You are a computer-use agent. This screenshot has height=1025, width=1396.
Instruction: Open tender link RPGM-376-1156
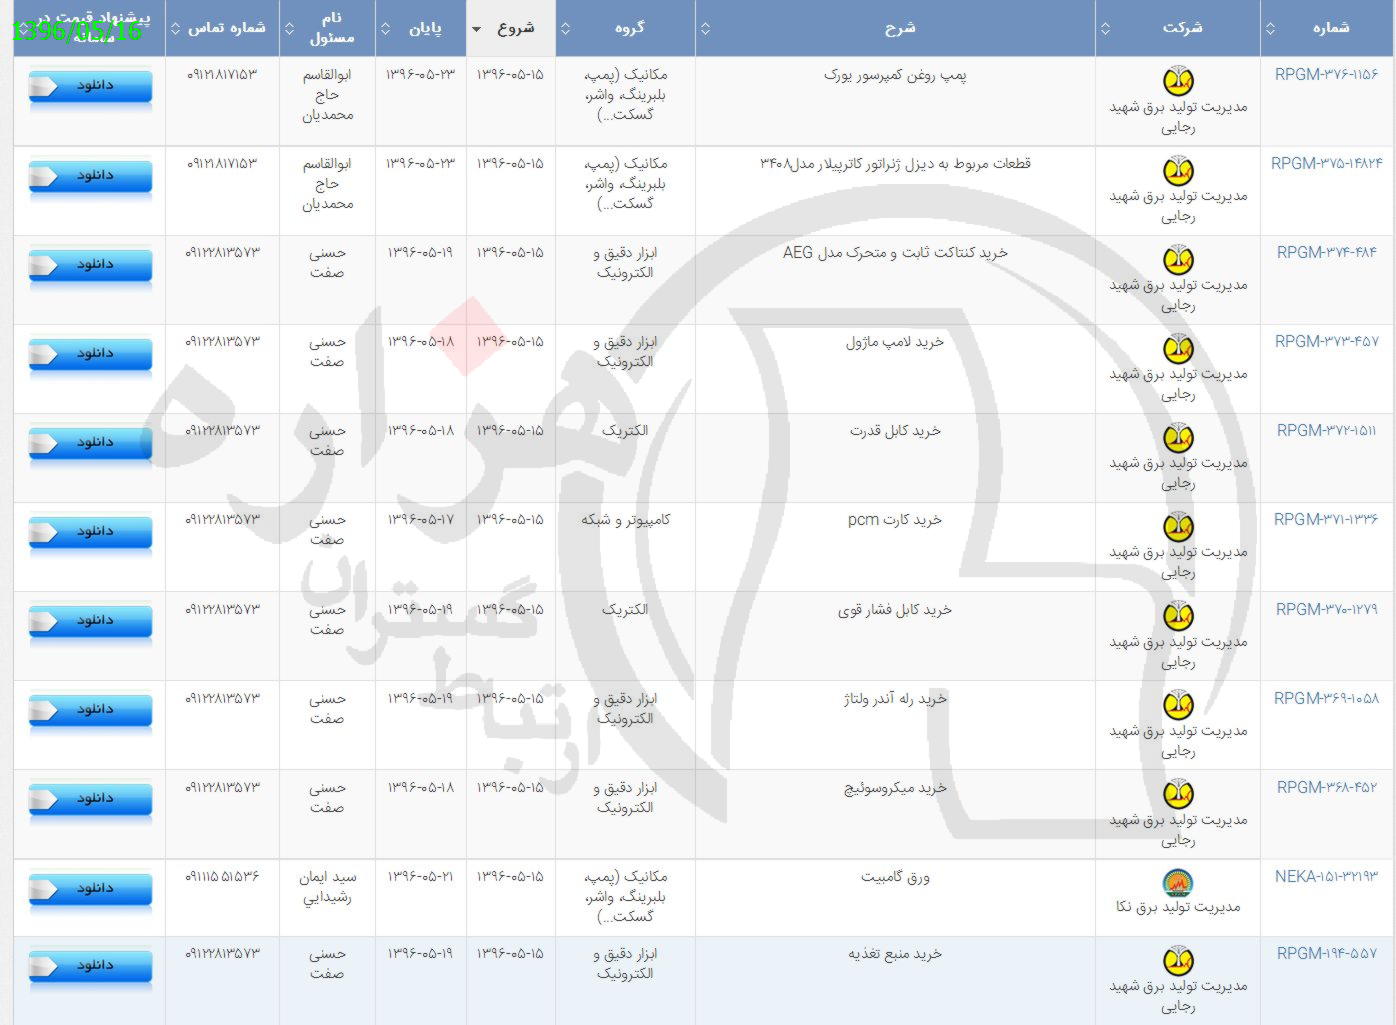point(1326,74)
